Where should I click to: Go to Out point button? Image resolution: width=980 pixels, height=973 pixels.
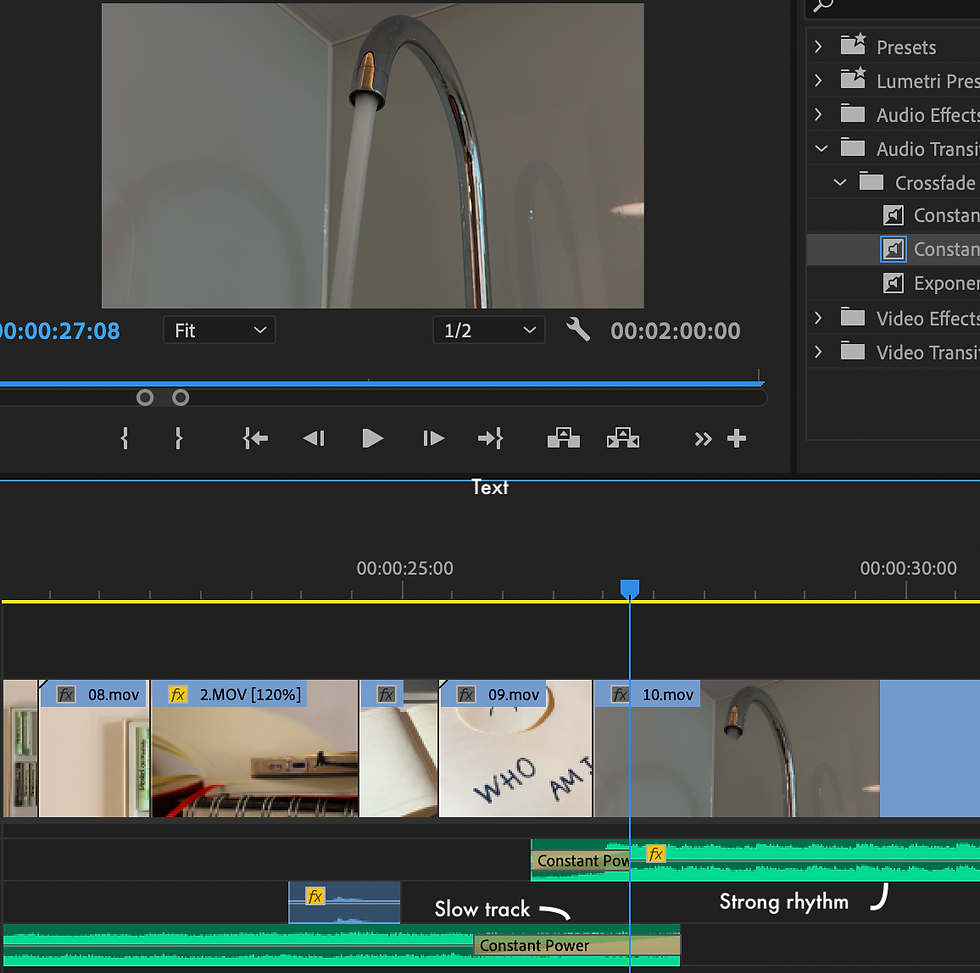(x=491, y=439)
